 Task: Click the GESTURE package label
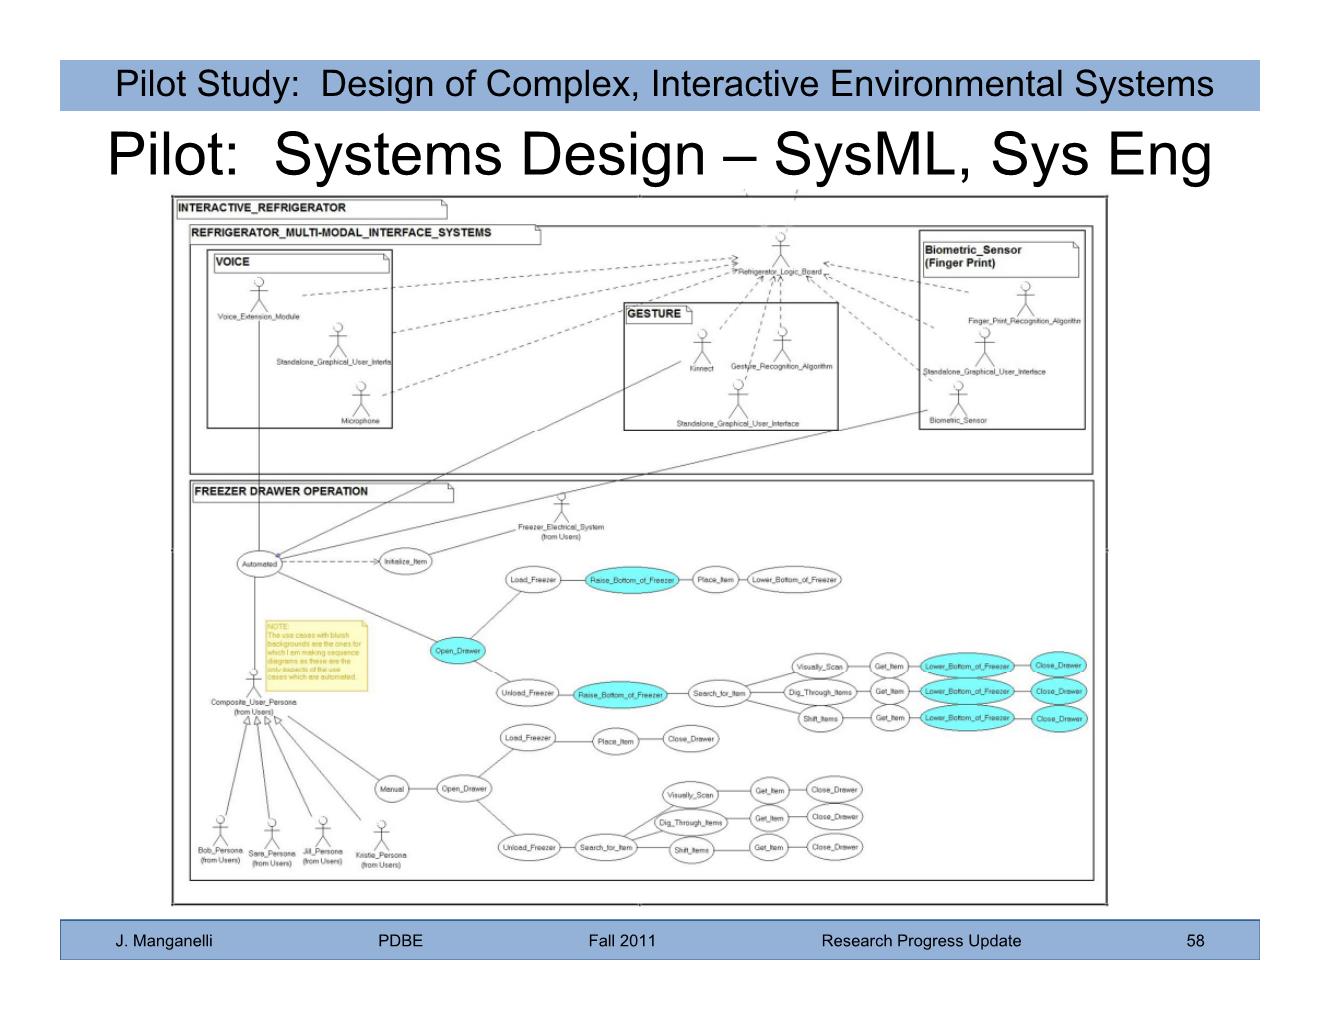coord(654,314)
